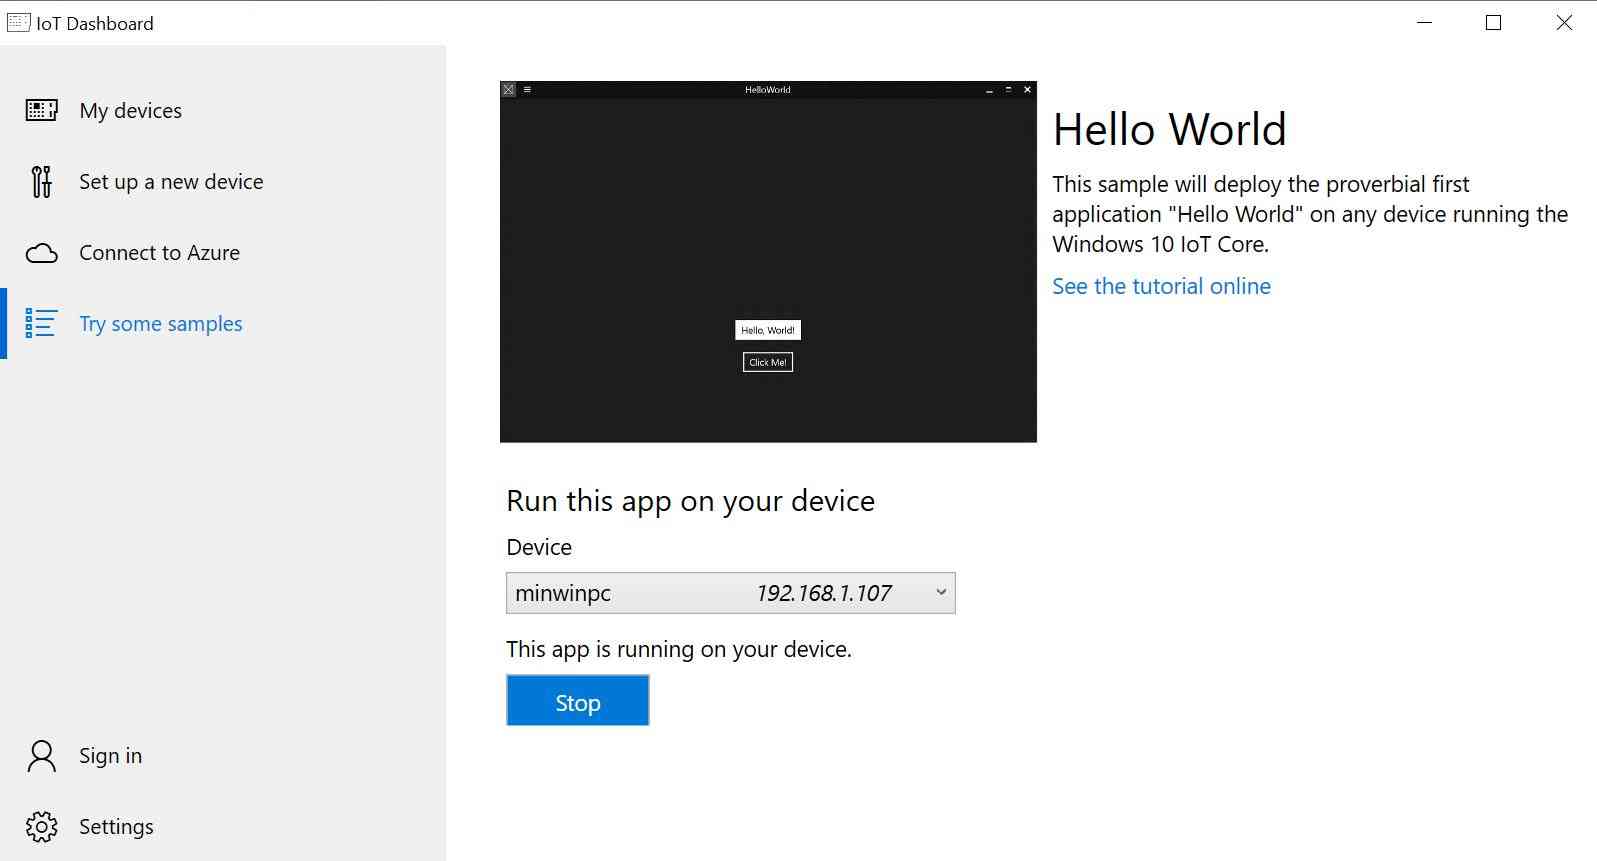Click the sample description paragraph
Screen dimensions: 1597x861
[1310, 214]
